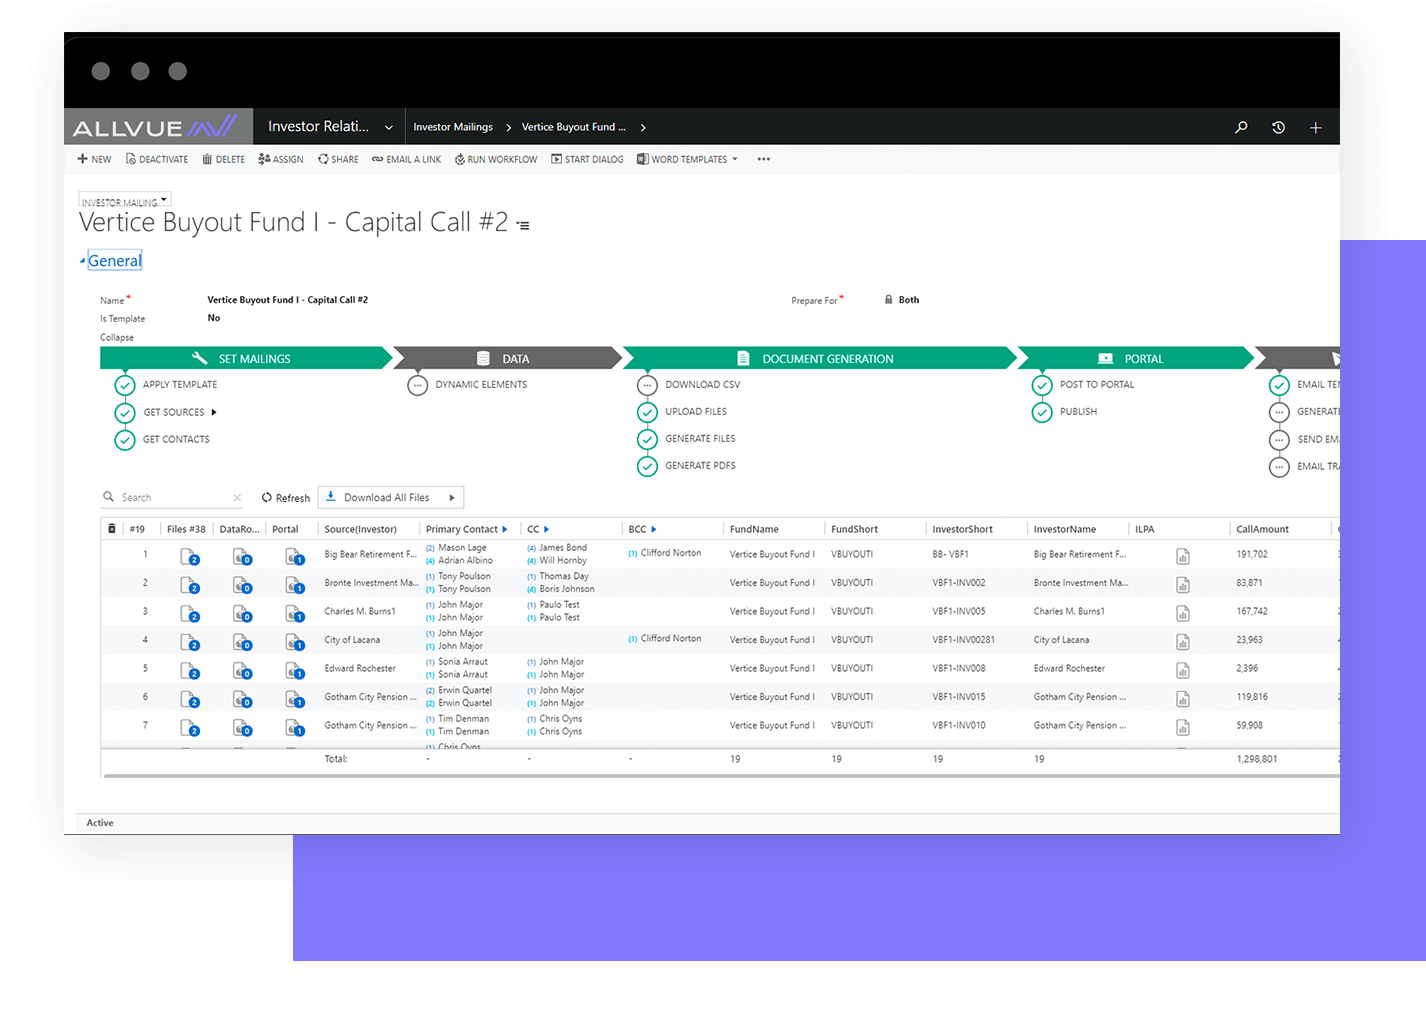Screen dimensions: 1426x1020
Task: Toggle GENERATE FILES step check
Action: tap(648, 439)
